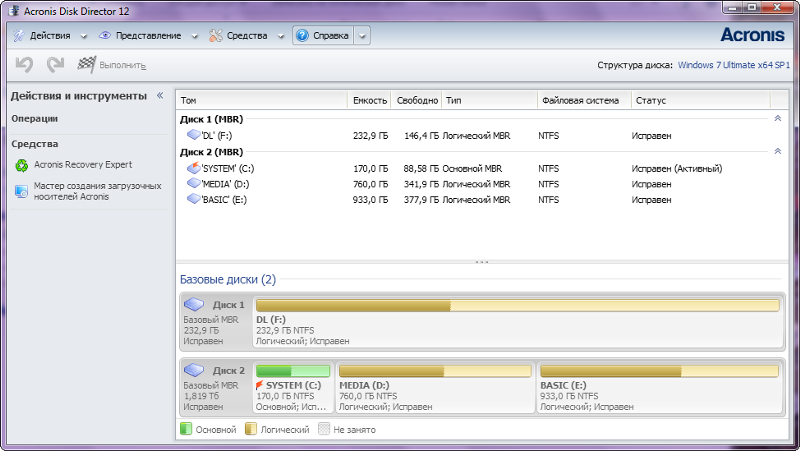Select the 'SYSTEM' (C:) row name
The width and height of the screenshot is (800, 451).
pyautogui.click(x=228, y=168)
